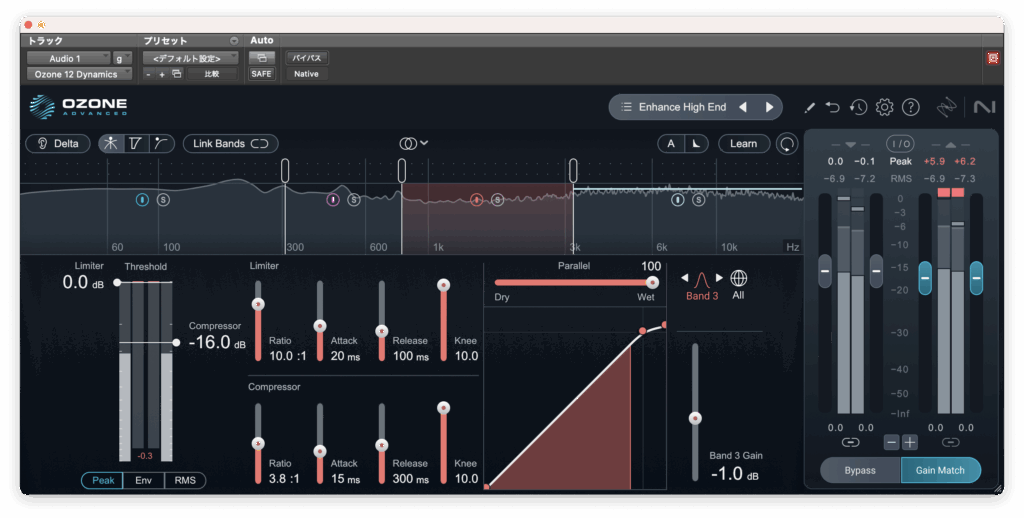Open the デフォルト設定 preset dropdown

pyautogui.click(x=189, y=58)
